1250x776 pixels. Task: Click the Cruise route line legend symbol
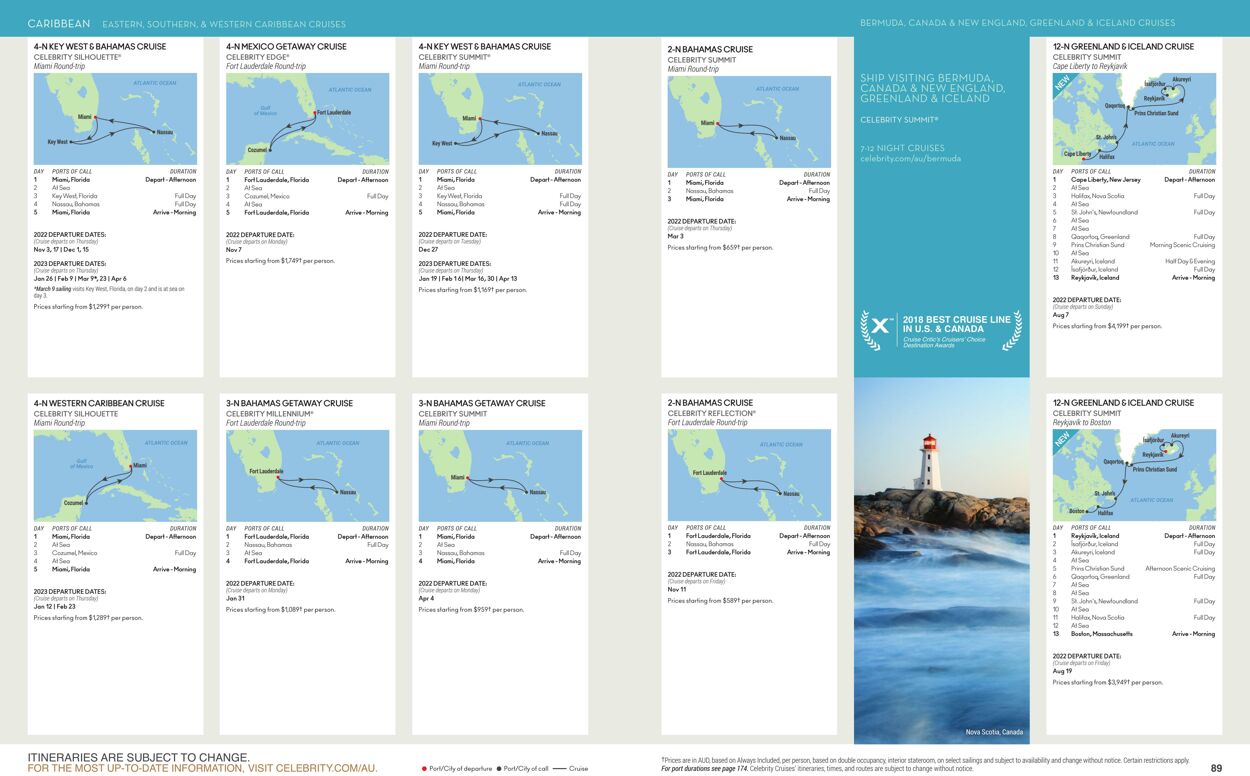pos(560,768)
